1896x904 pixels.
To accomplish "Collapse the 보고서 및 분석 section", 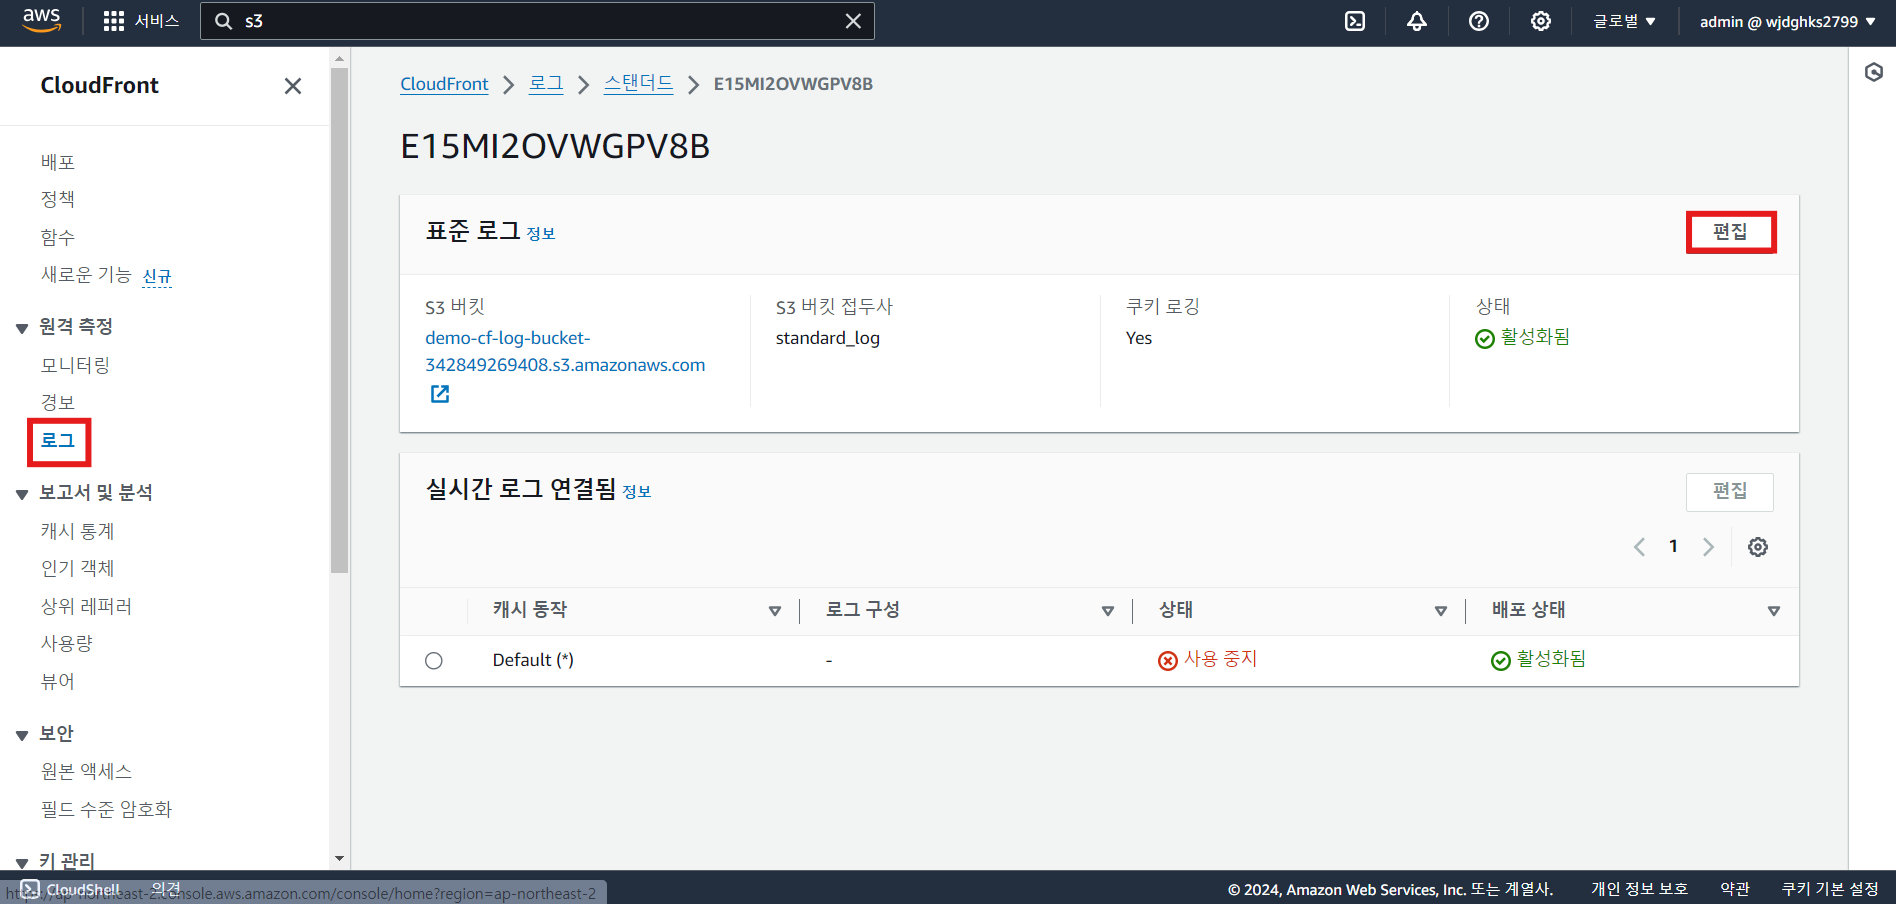I will [x=22, y=494].
